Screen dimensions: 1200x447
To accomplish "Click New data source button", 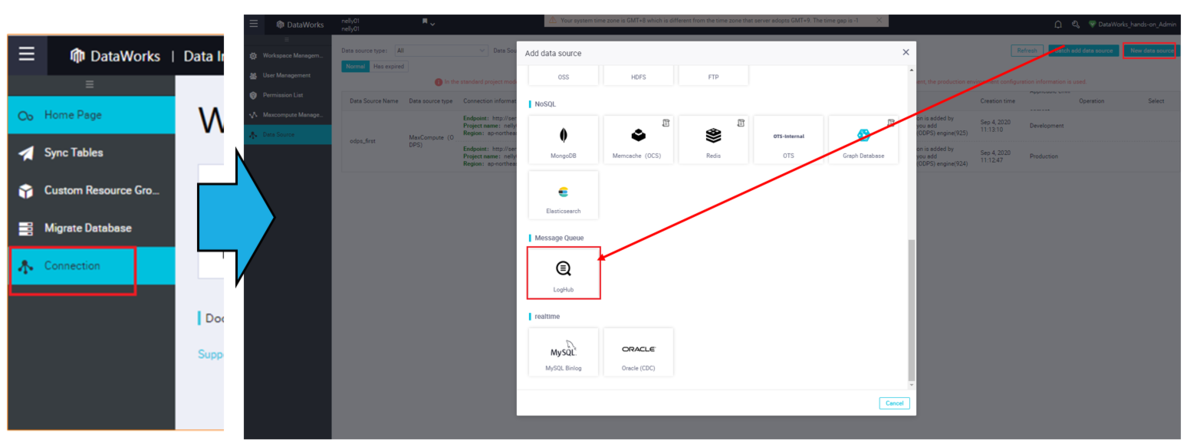I will click(1150, 50).
